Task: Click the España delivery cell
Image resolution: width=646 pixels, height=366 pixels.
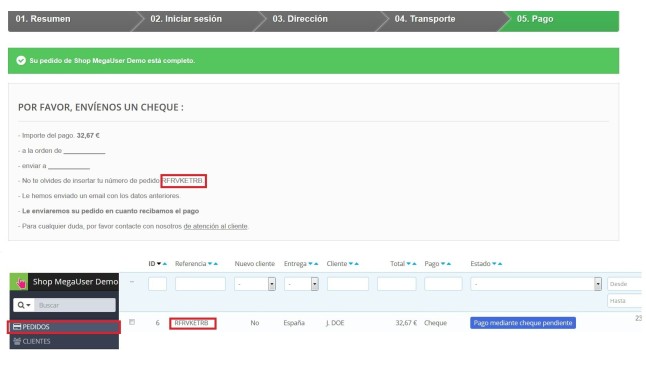Action: point(294,323)
